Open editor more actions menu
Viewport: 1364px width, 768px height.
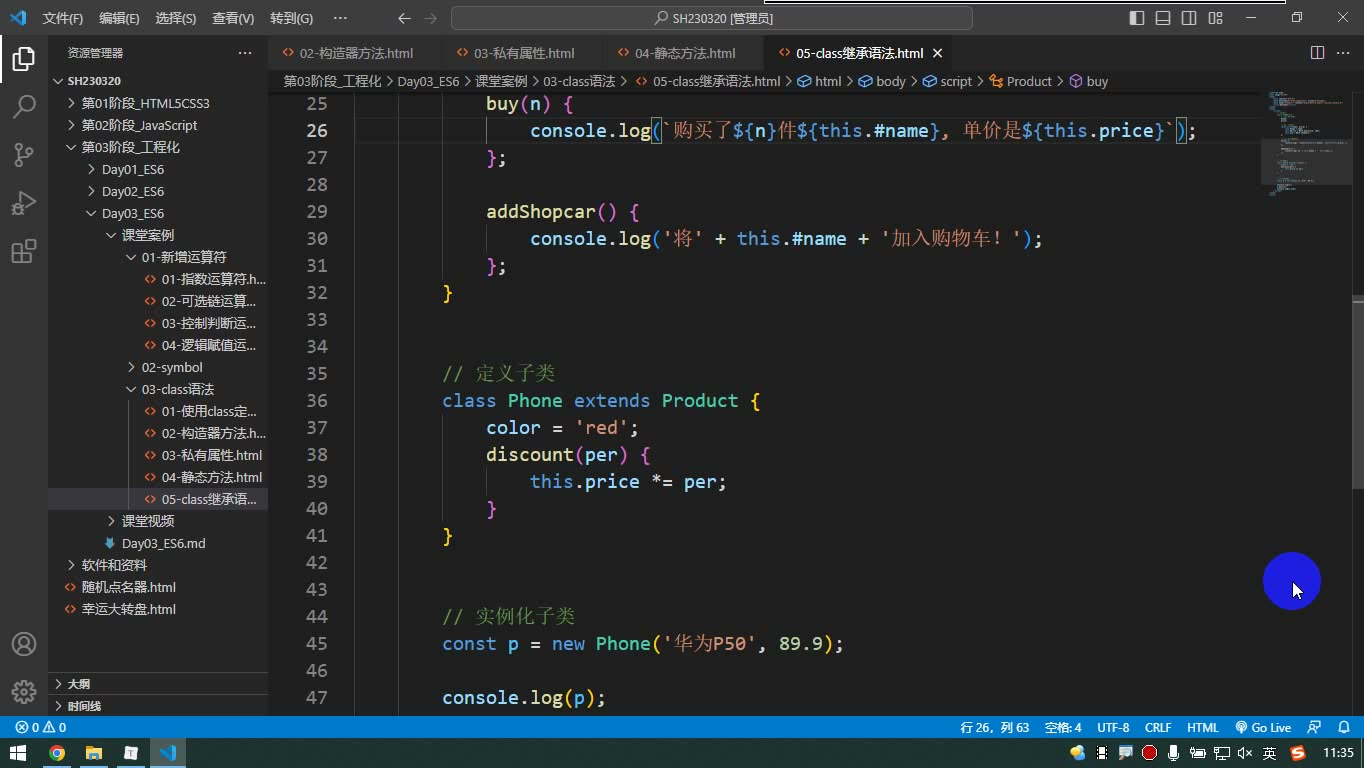tap(1343, 53)
